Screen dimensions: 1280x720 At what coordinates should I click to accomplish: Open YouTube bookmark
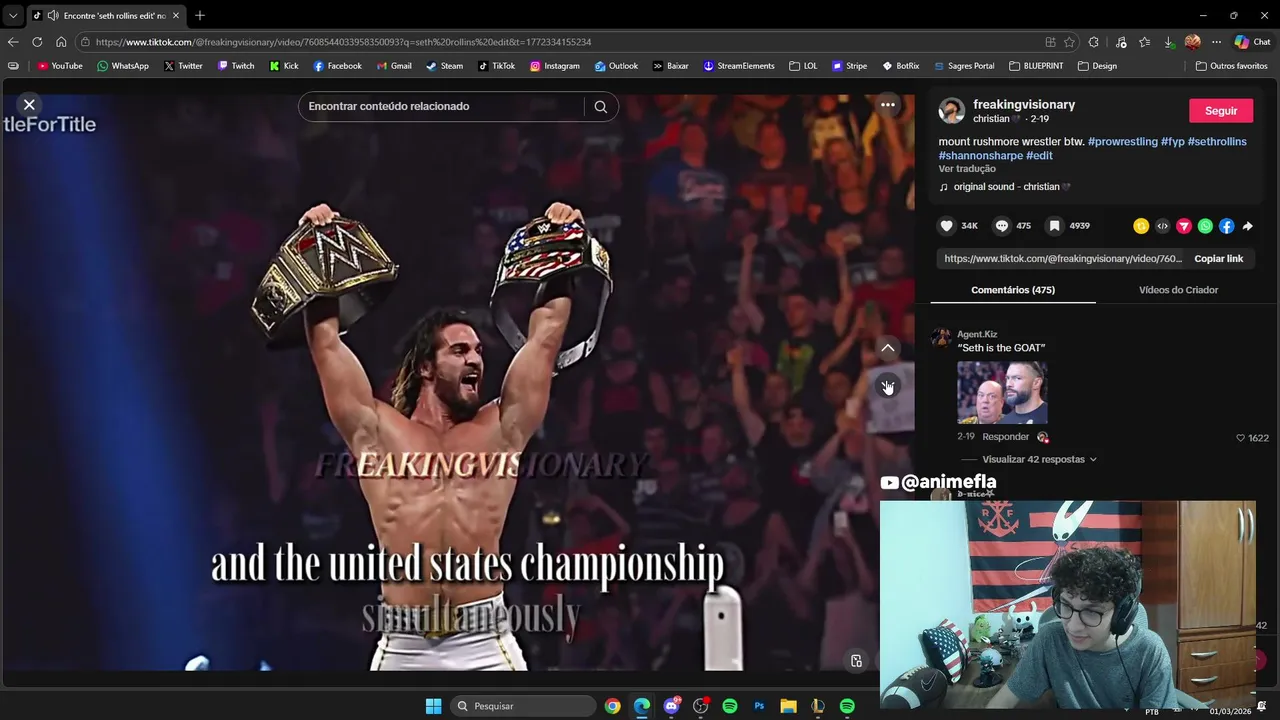(x=60, y=66)
